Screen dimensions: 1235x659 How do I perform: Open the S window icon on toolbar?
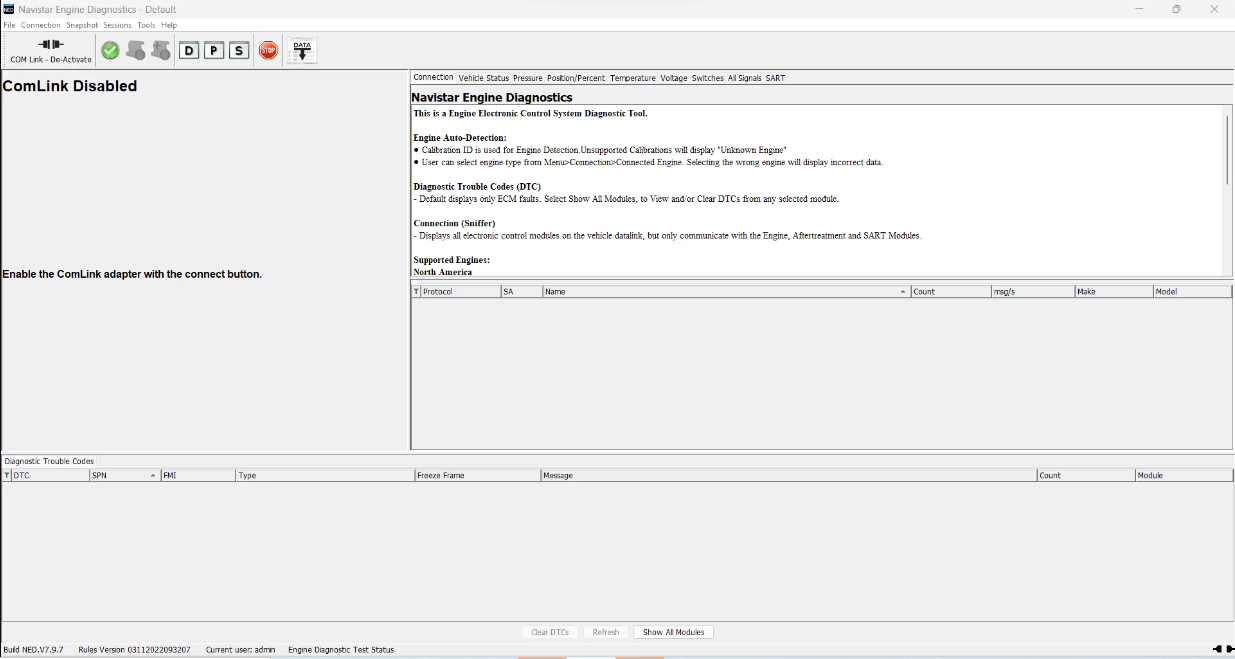(238, 49)
